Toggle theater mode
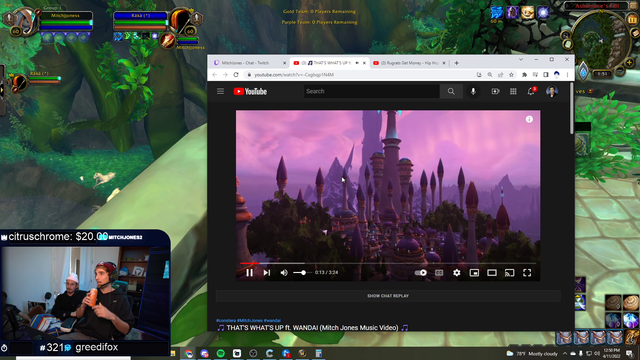This screenshot has width=640, height=360. 492,273
